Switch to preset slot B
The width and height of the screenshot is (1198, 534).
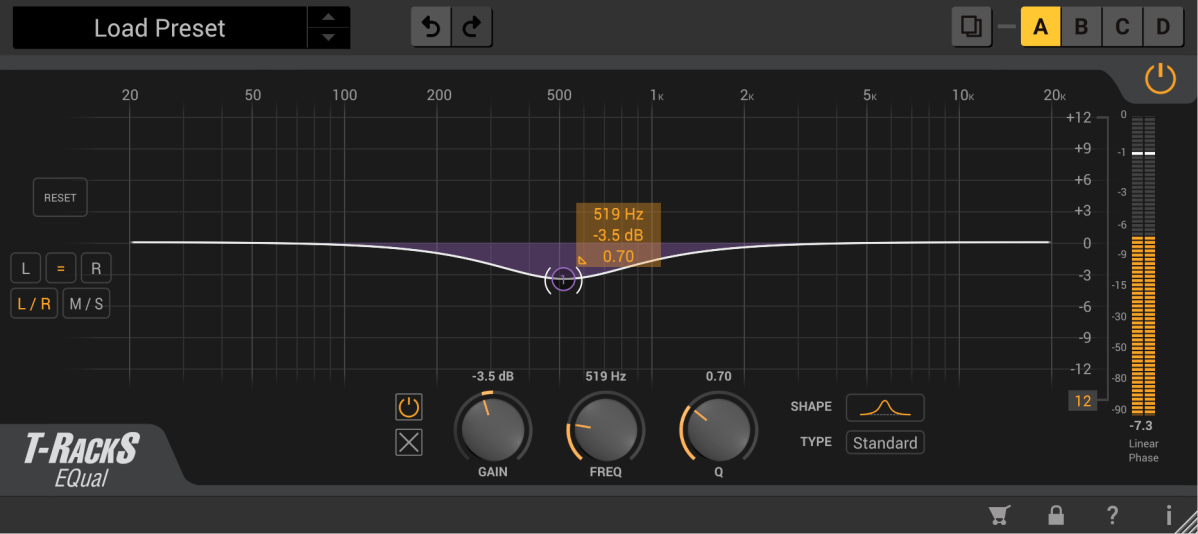tap(1081, 27)
